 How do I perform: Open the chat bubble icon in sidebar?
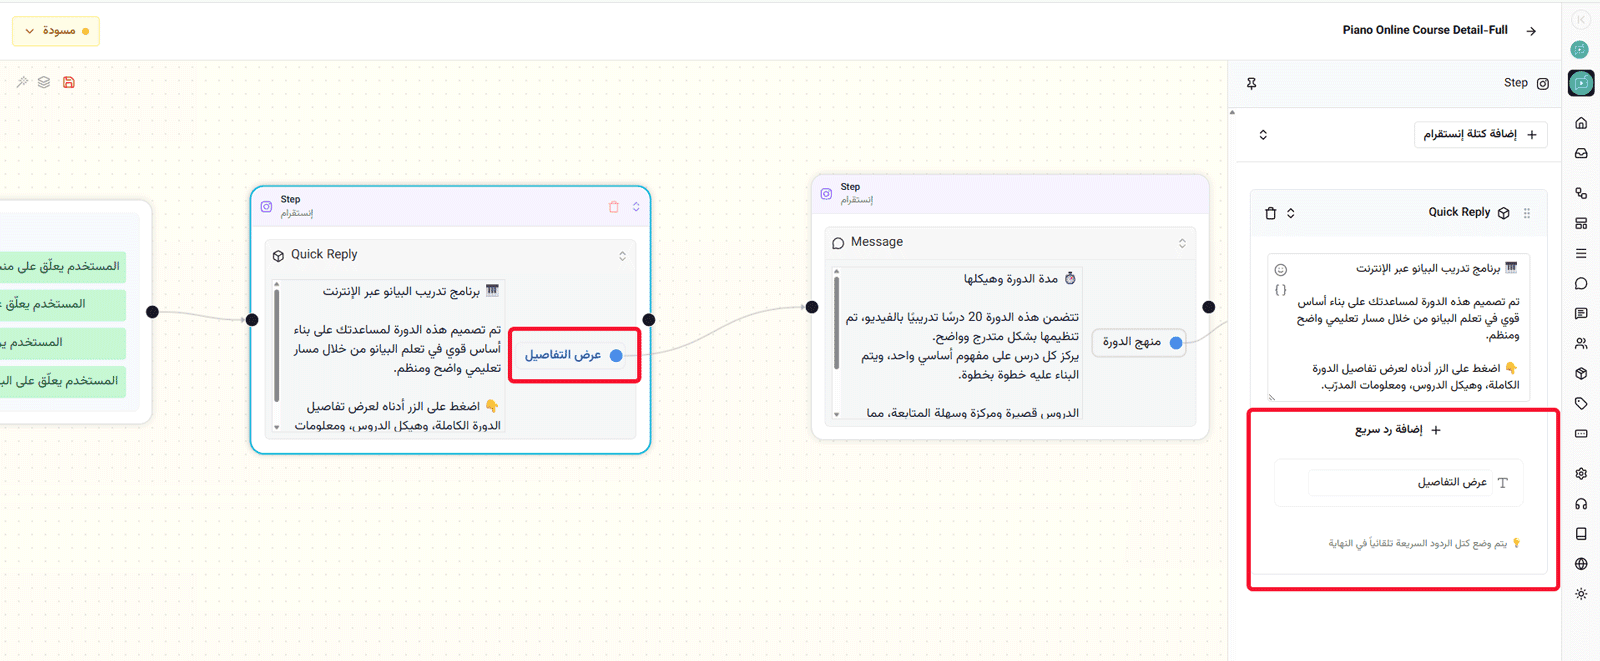click(x=1581, y=283)
